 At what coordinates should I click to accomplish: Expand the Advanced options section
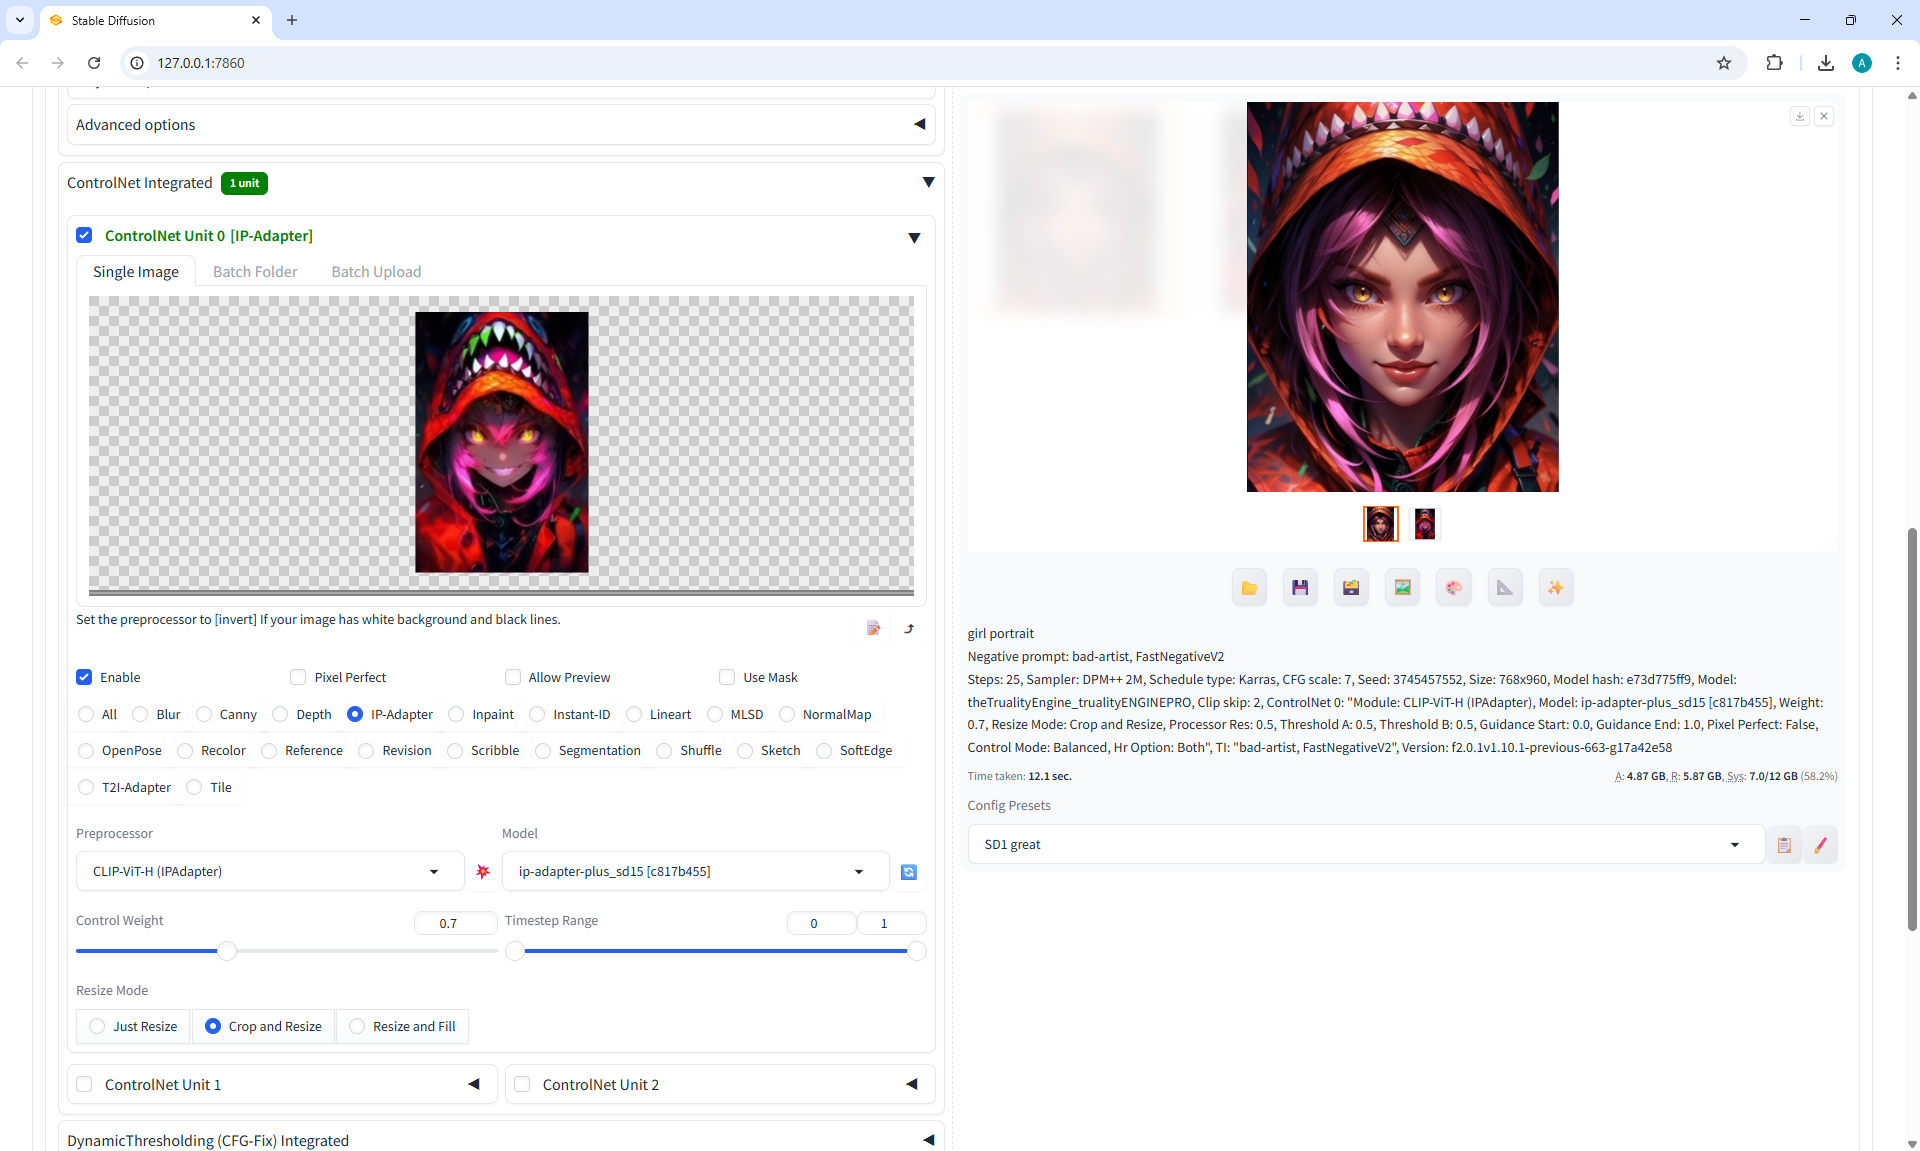click(x=919, y=125)
